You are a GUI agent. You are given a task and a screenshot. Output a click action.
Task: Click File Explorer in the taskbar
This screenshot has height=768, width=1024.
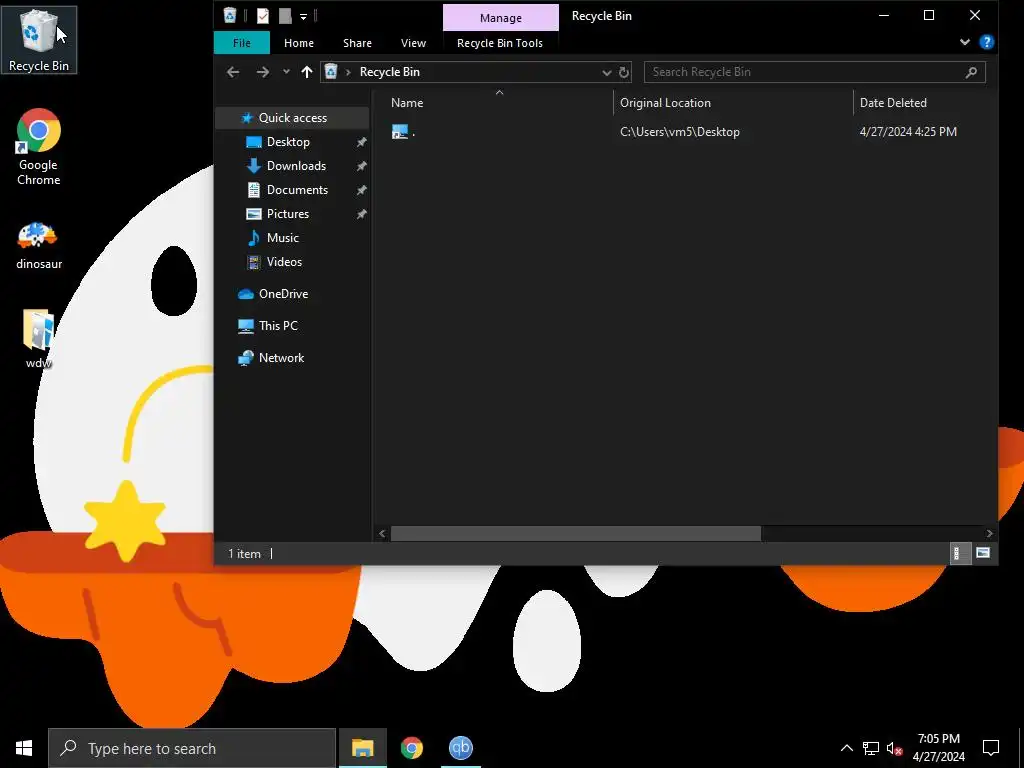coord(362,748)
